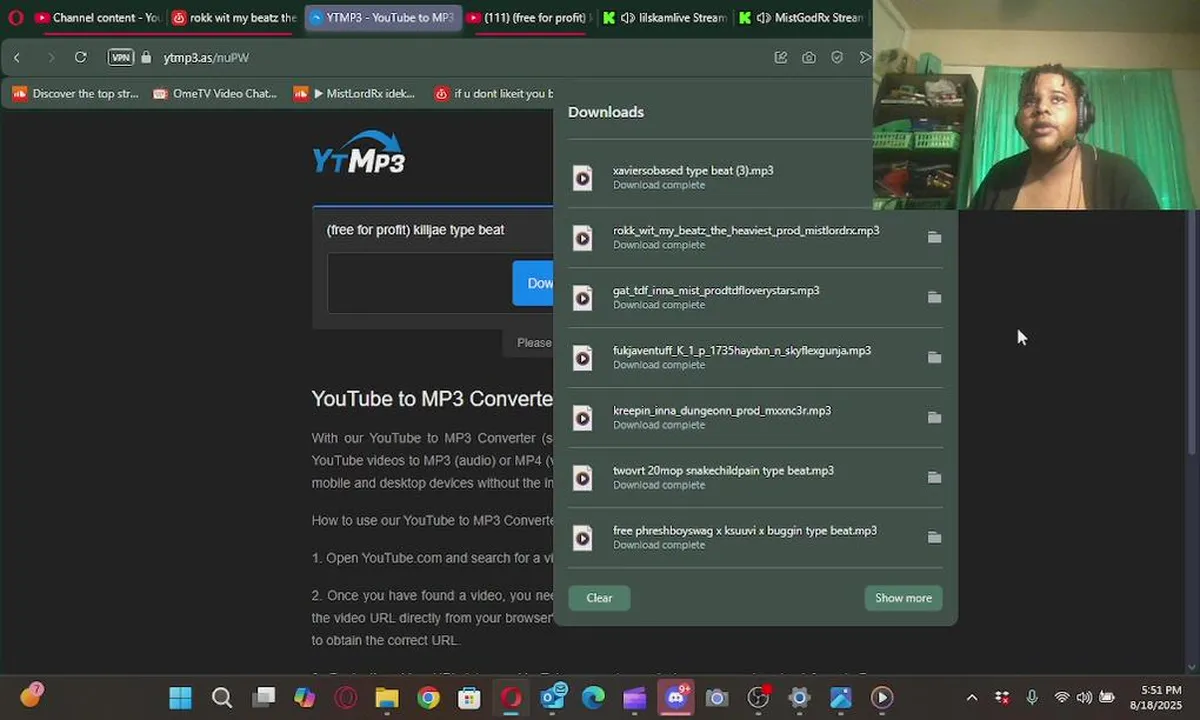Switch to lilskamlive Stream tab

(x=664, y=17)
